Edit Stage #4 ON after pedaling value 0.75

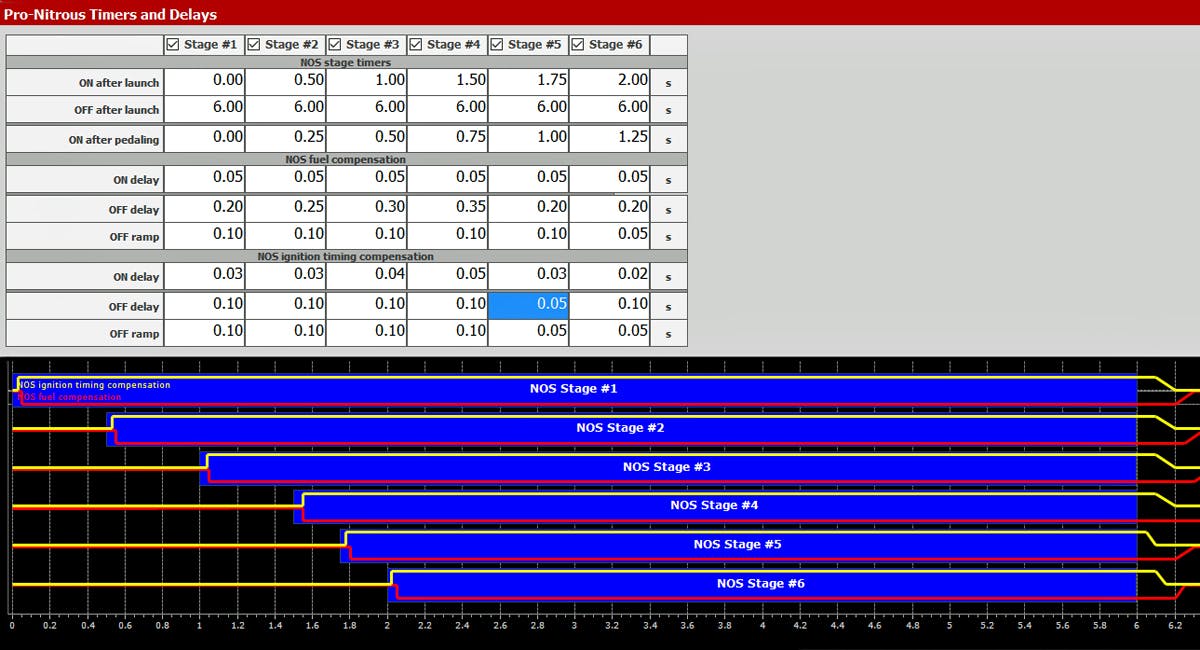(447, 138)
